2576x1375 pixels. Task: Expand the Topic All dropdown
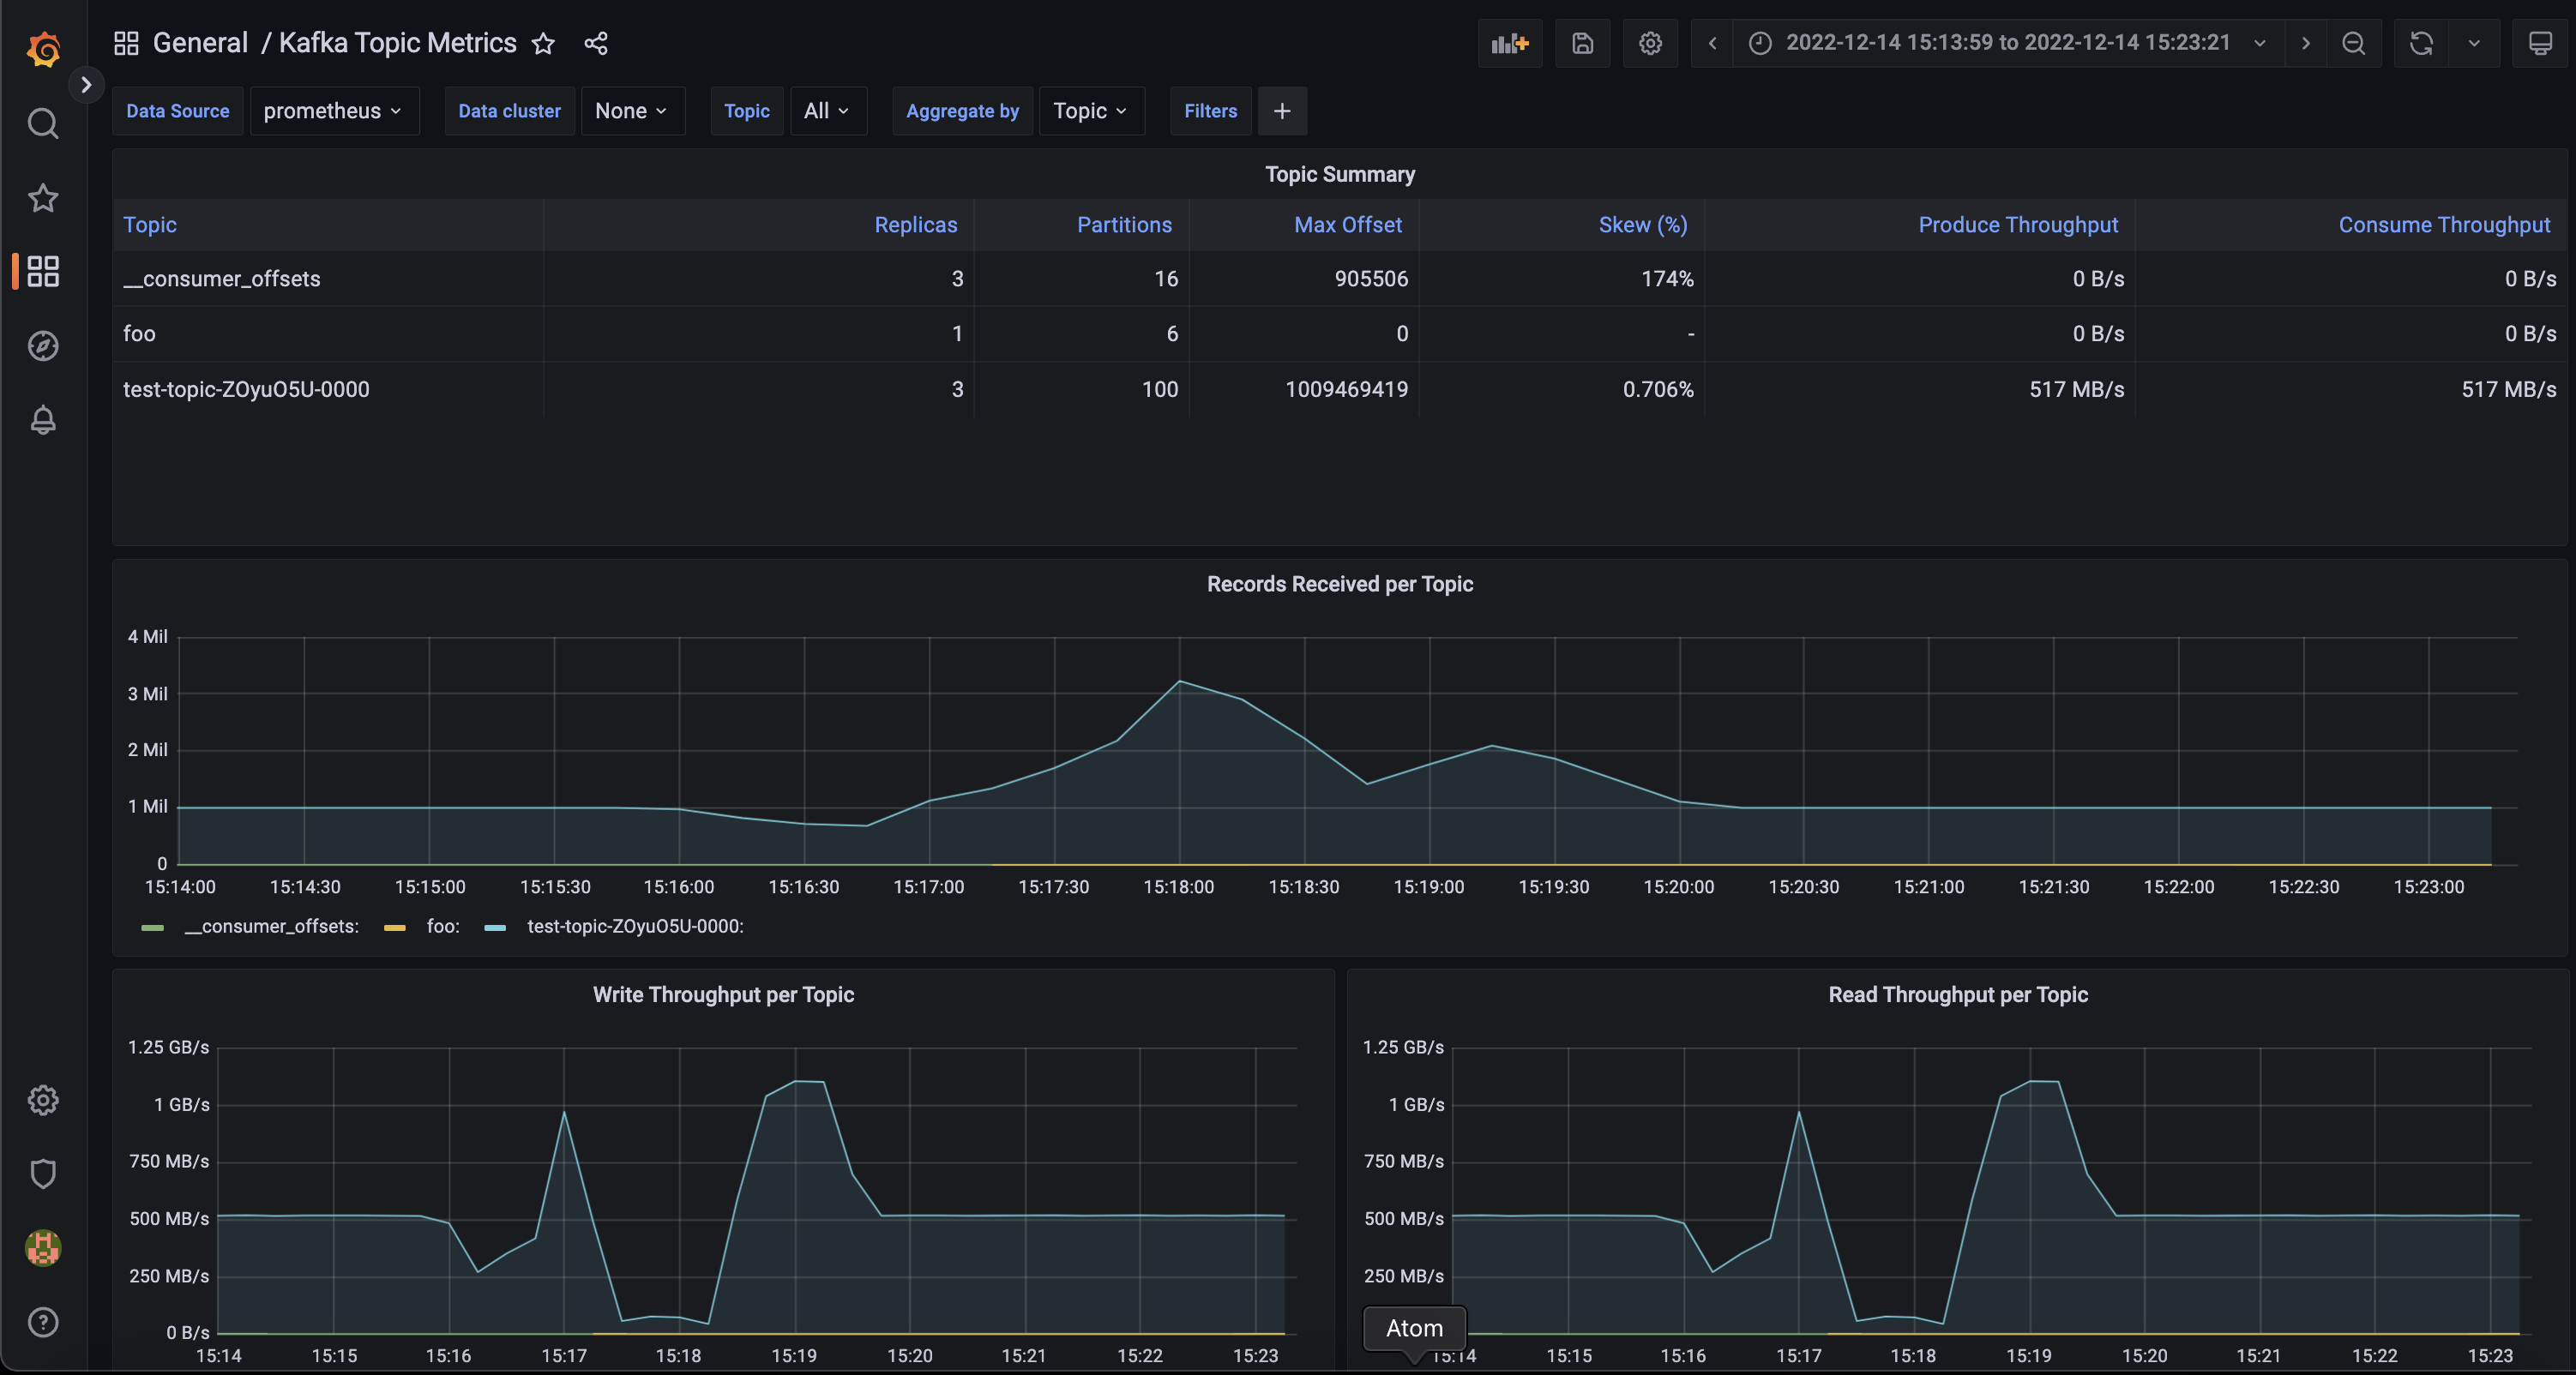coord(827,111)
